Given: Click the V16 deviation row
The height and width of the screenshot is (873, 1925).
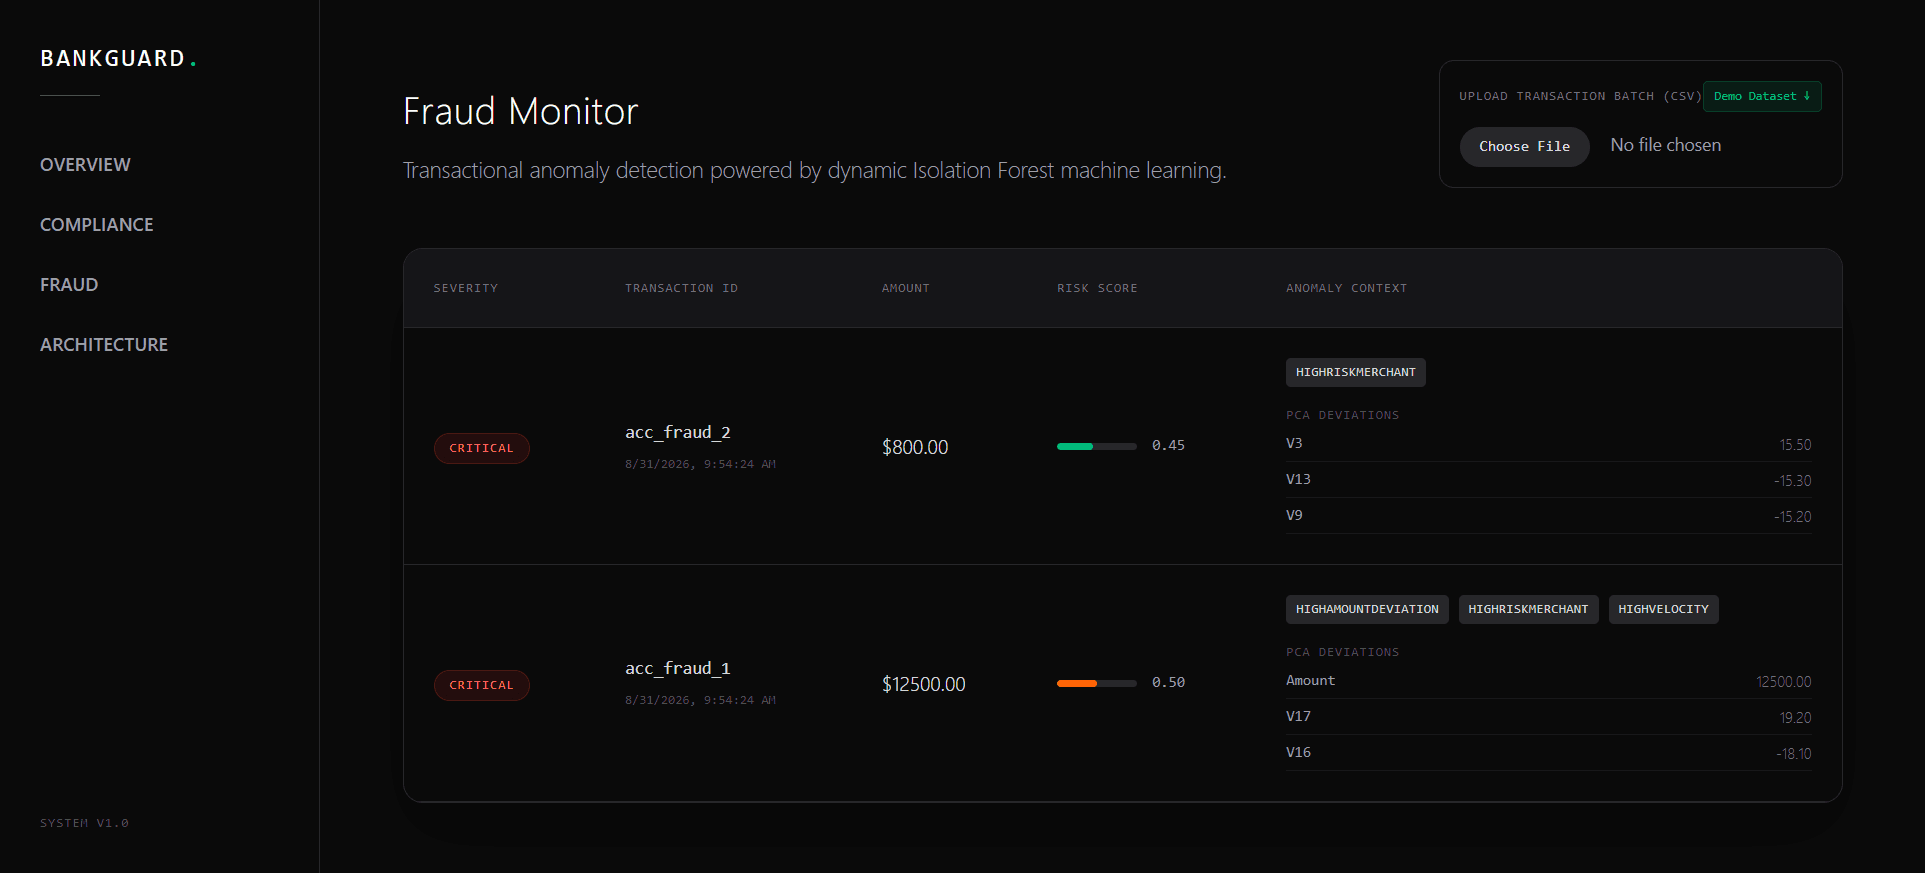Looking at the screenshot, I should (1548, 753).
